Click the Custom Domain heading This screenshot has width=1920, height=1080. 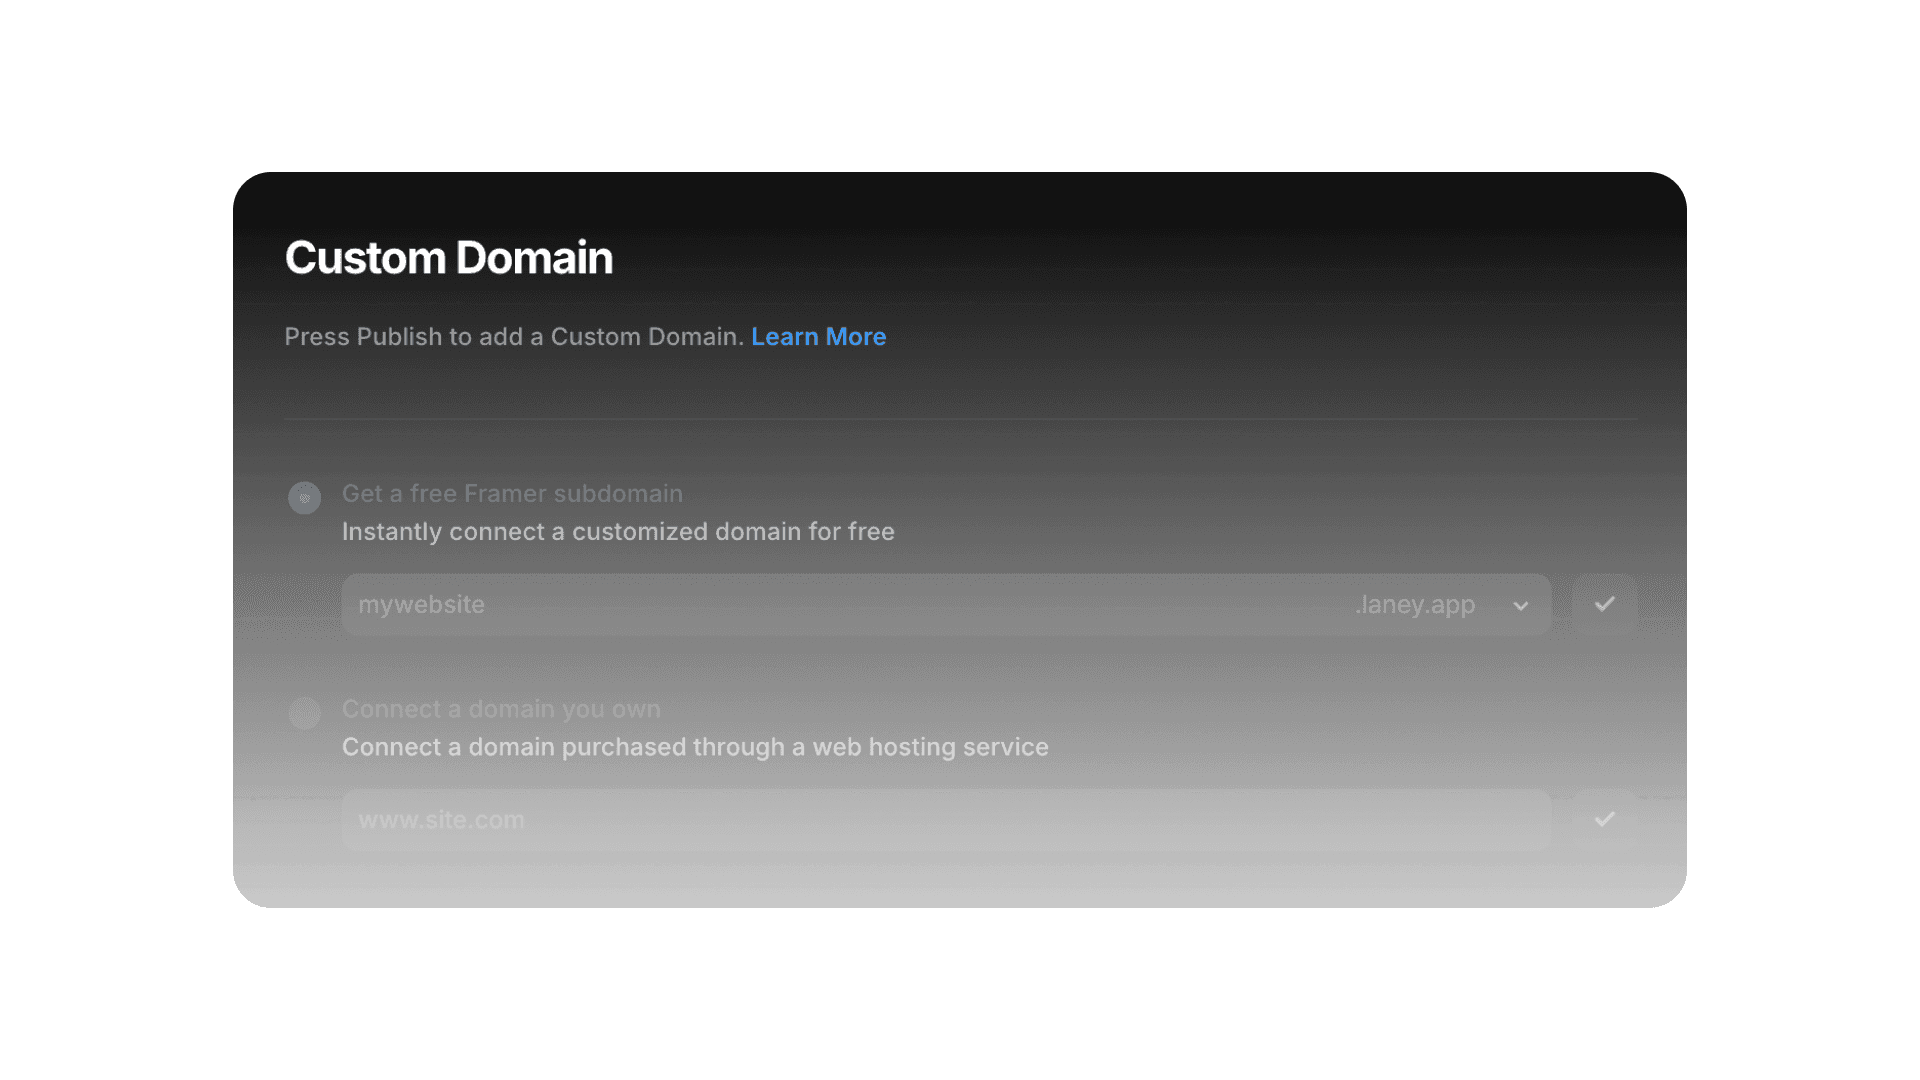click(448, 258)
